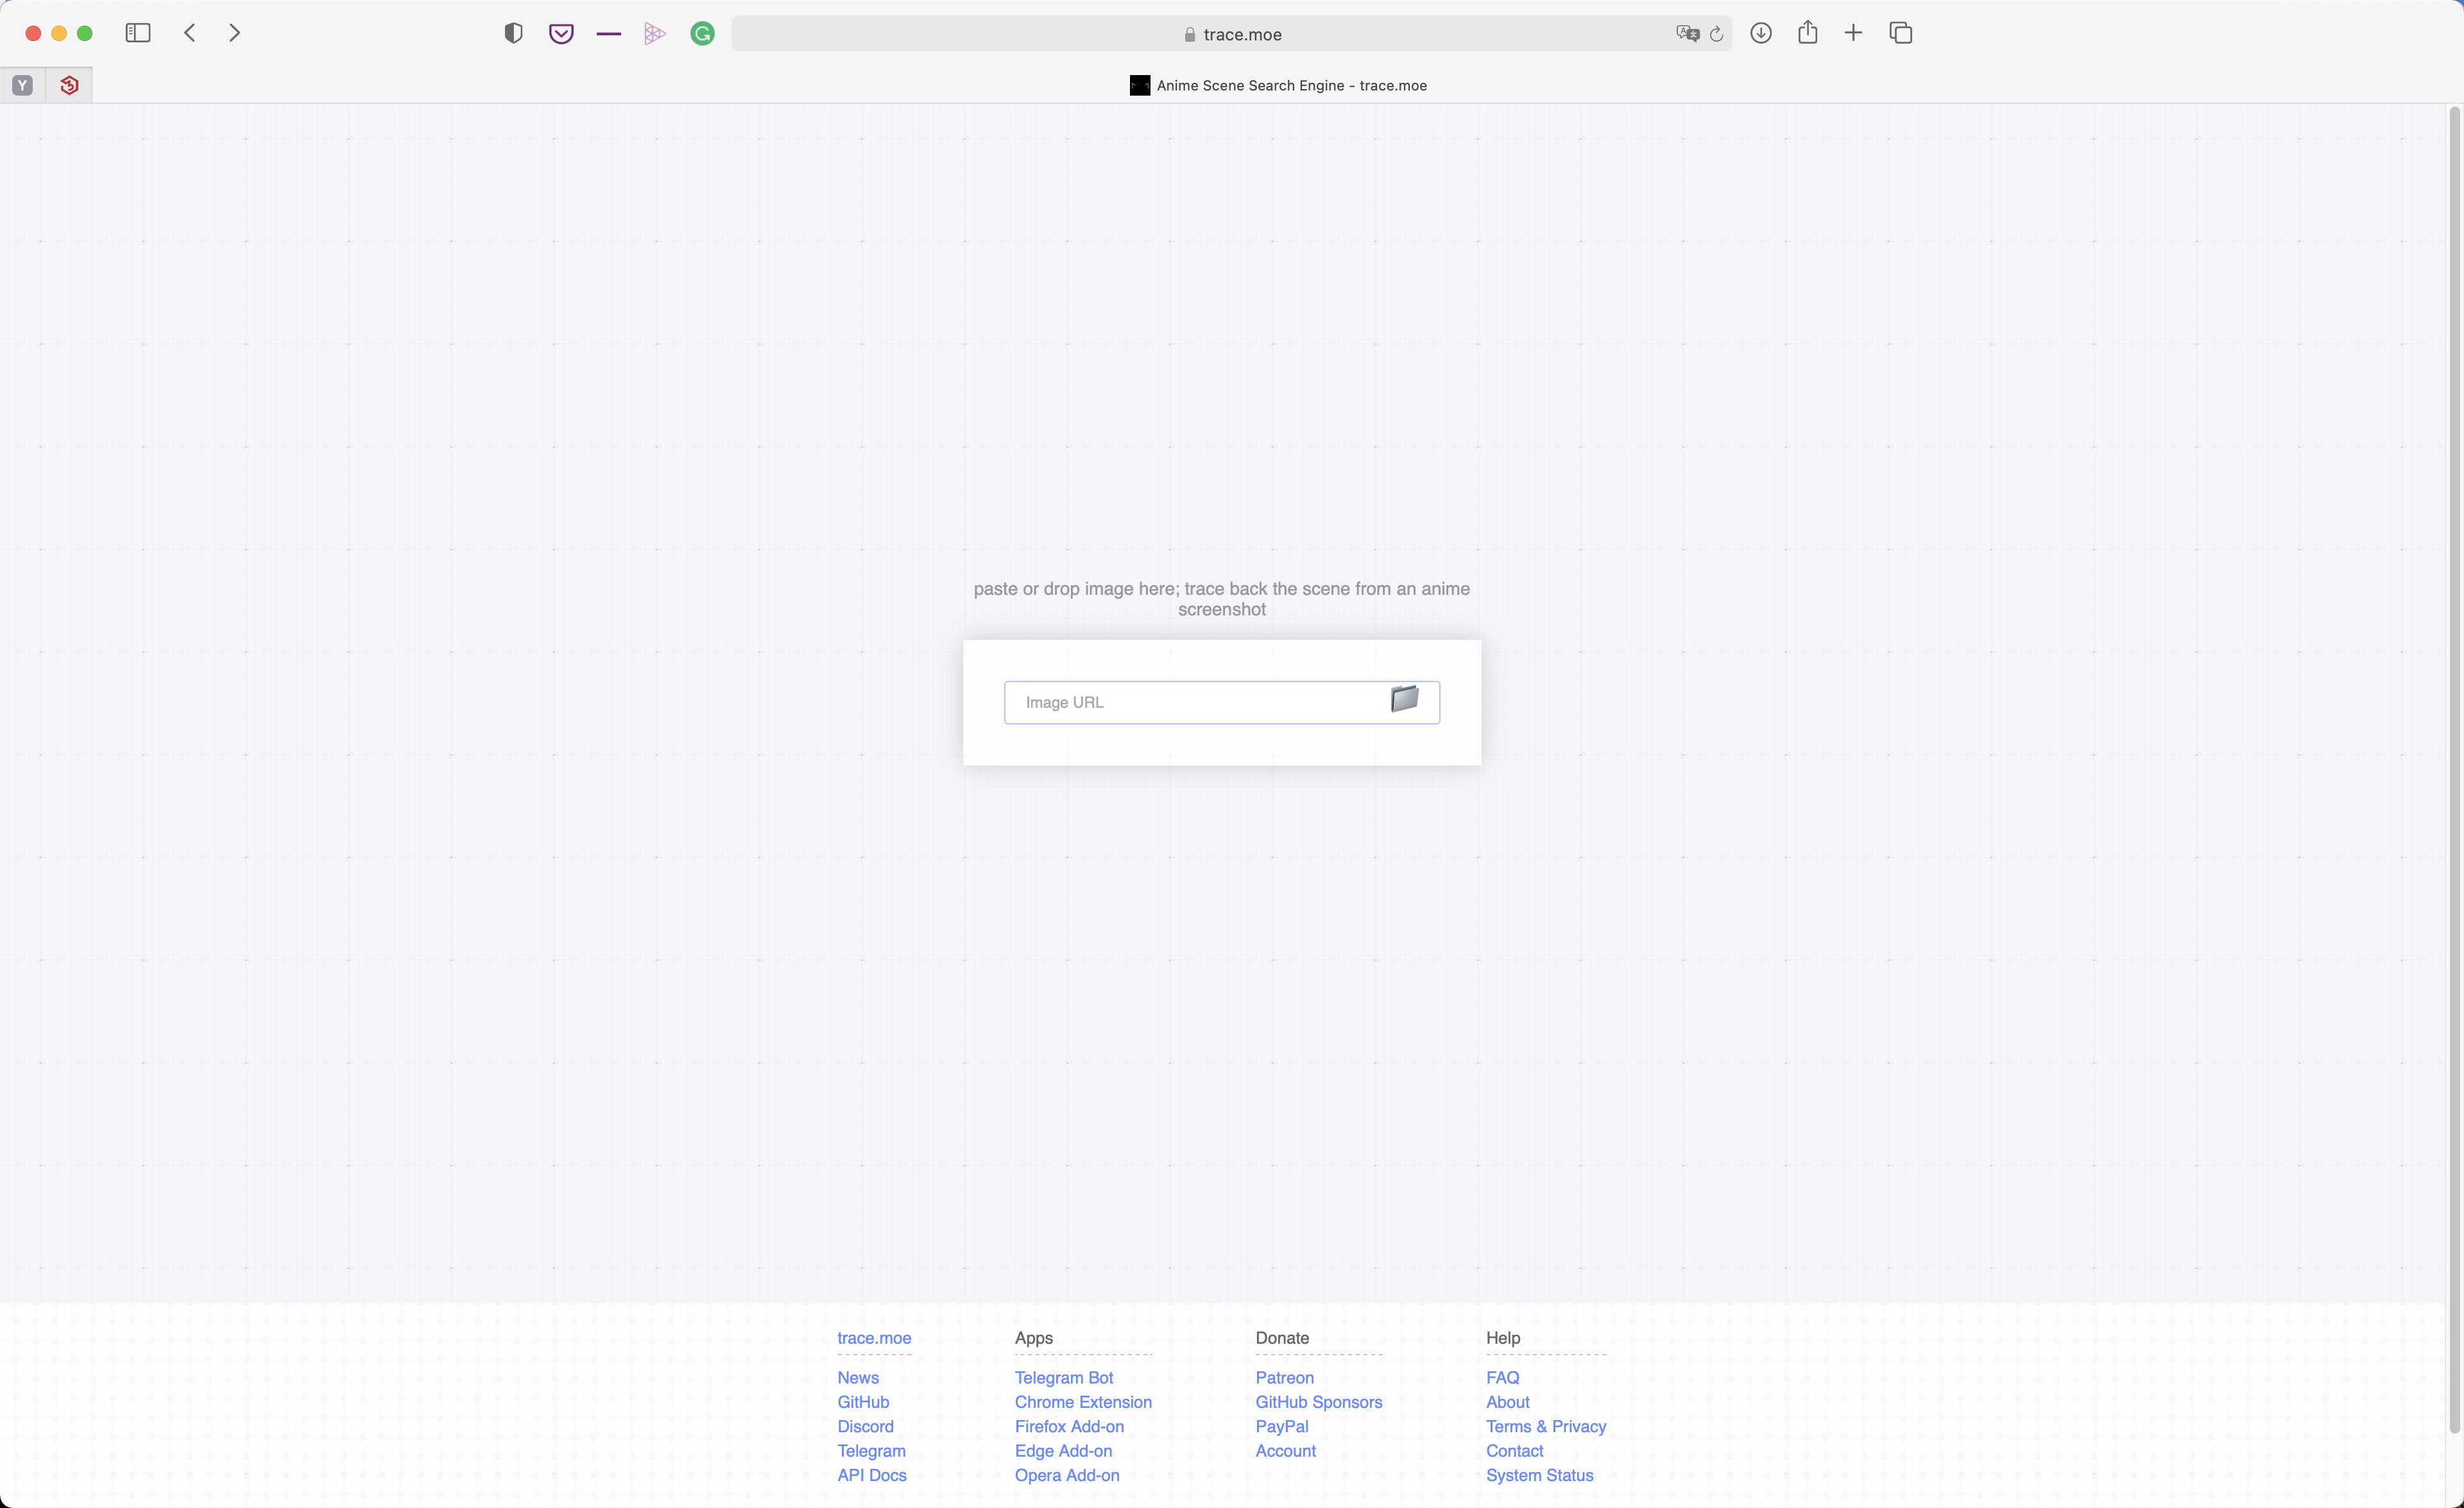Click the green fullscreen window button
This screenshot has width=2464, height=1508.
85,33
